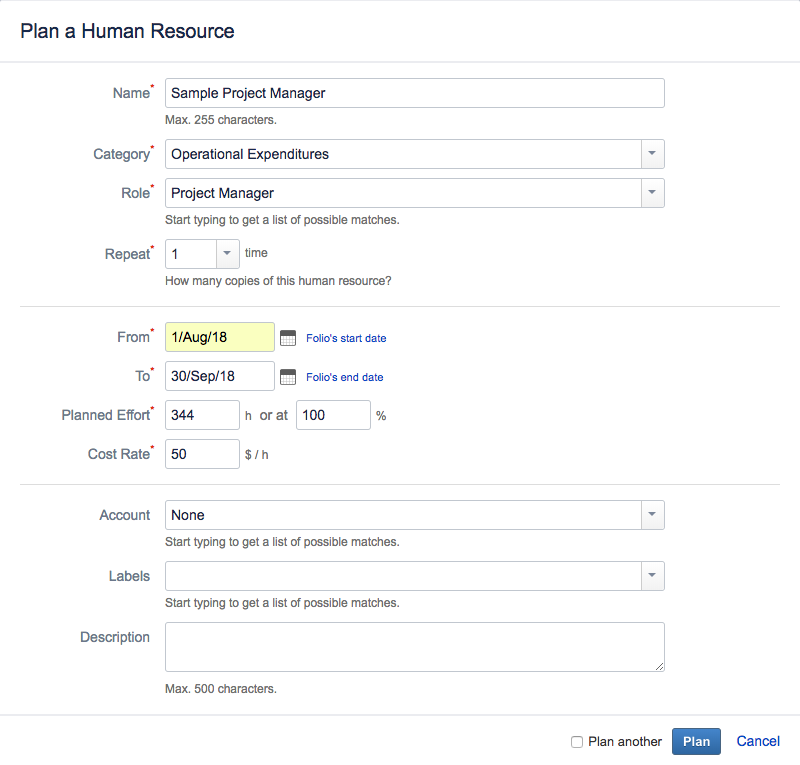
Task: Open the To date calendar picker
Action: [288, 377]
